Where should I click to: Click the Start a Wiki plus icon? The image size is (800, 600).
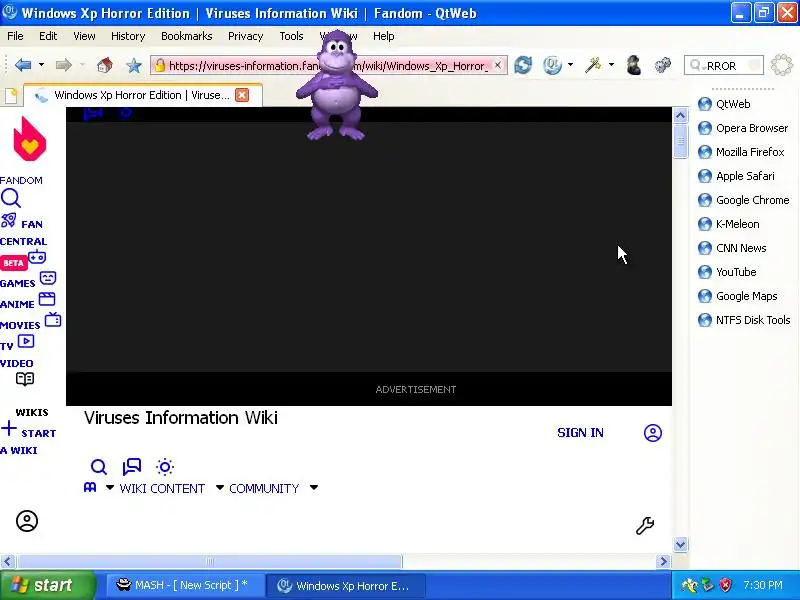9,429
